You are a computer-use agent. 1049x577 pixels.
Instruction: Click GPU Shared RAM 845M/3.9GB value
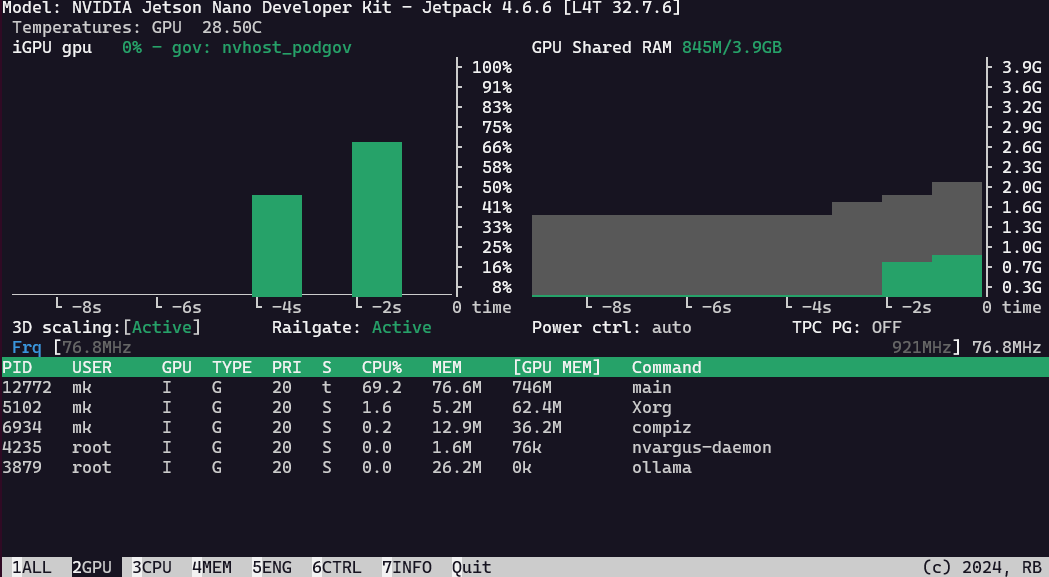click(x=731, y=48)
